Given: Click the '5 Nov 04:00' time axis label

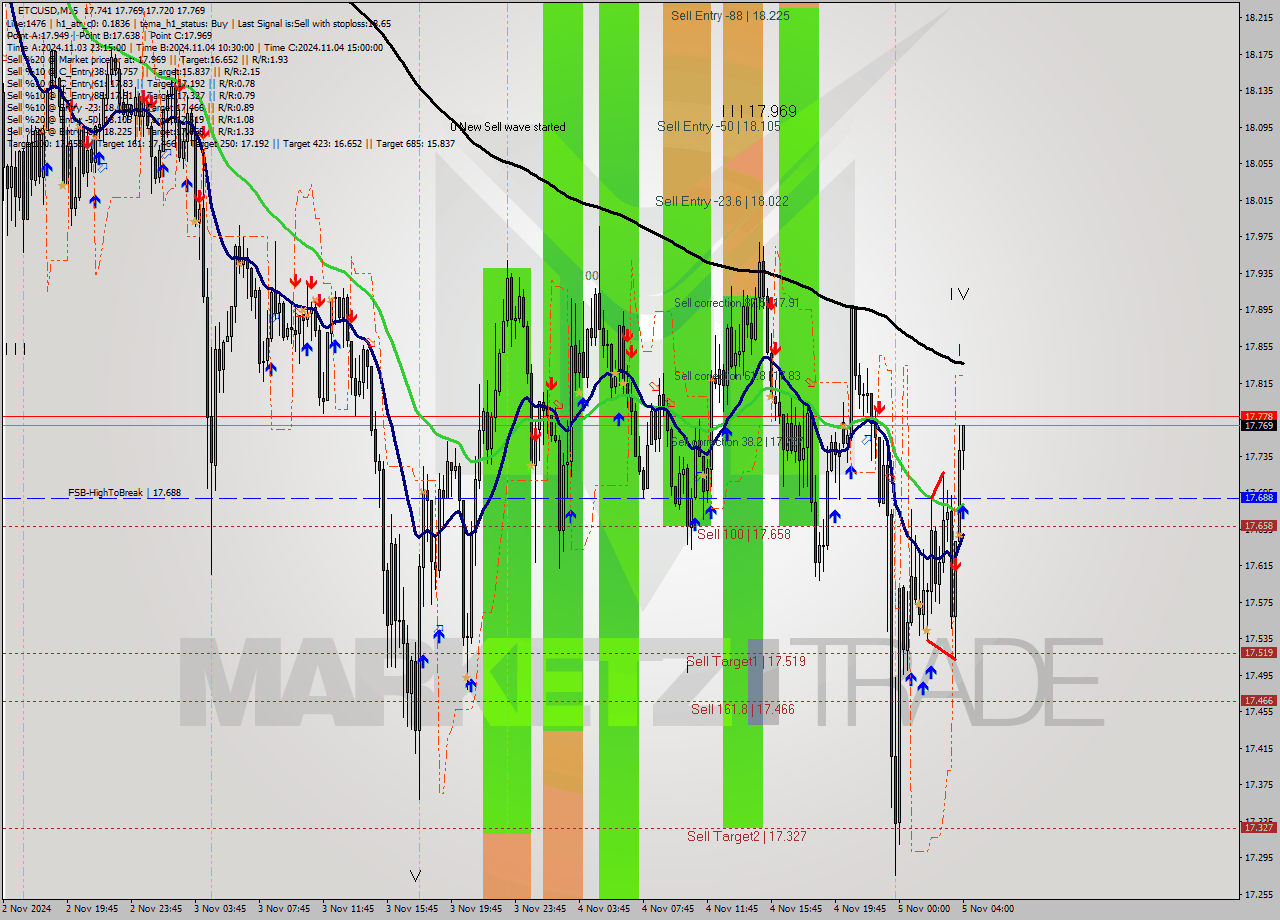Looking at the screenshot, I should click(987, 909).
